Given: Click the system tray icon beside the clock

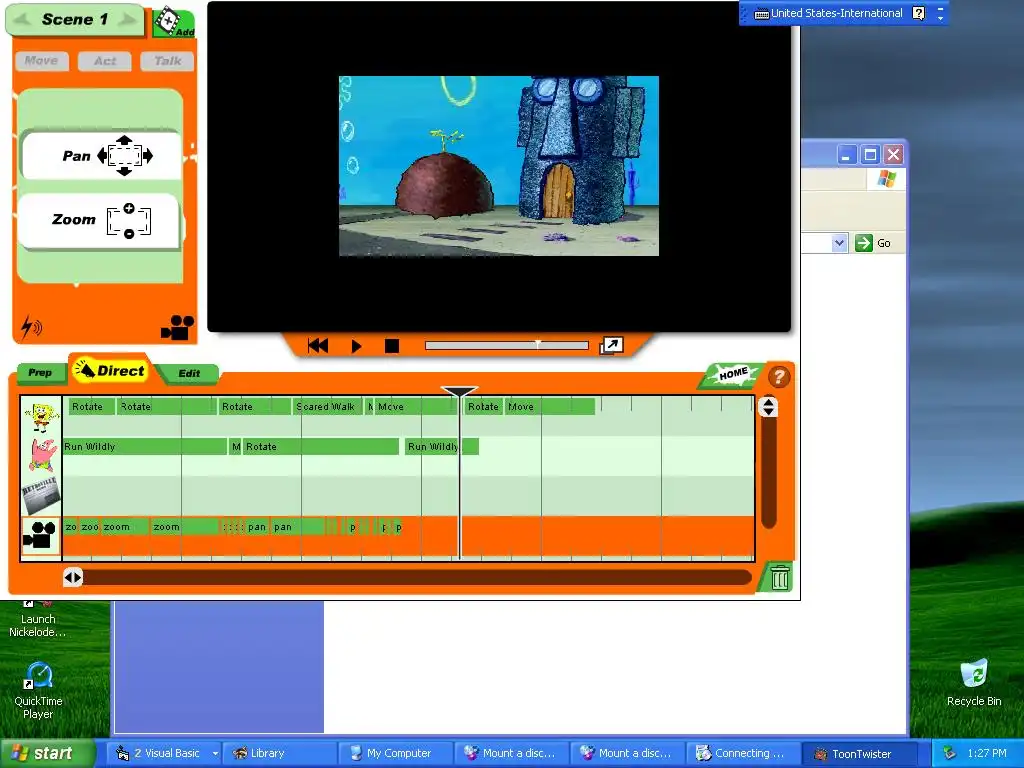Looking at the screenshot, I should click(950, 753).
